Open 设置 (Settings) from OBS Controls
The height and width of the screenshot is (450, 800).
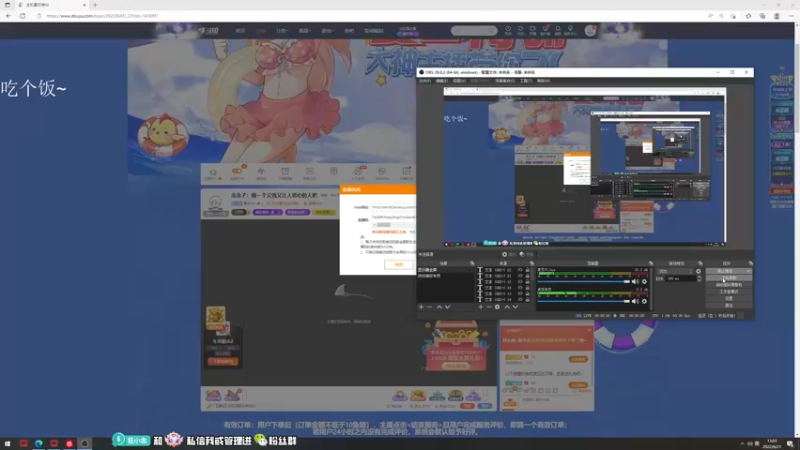pos(729,298)
